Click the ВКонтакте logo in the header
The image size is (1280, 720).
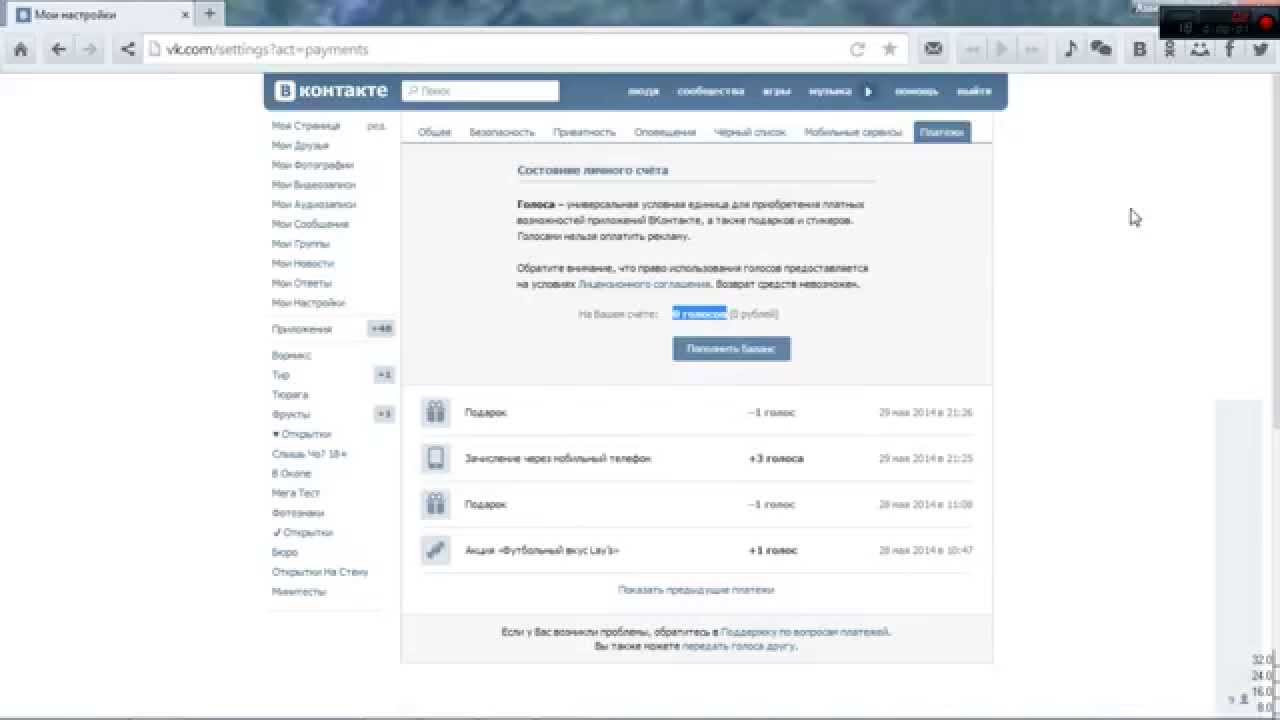pos(331,91)
